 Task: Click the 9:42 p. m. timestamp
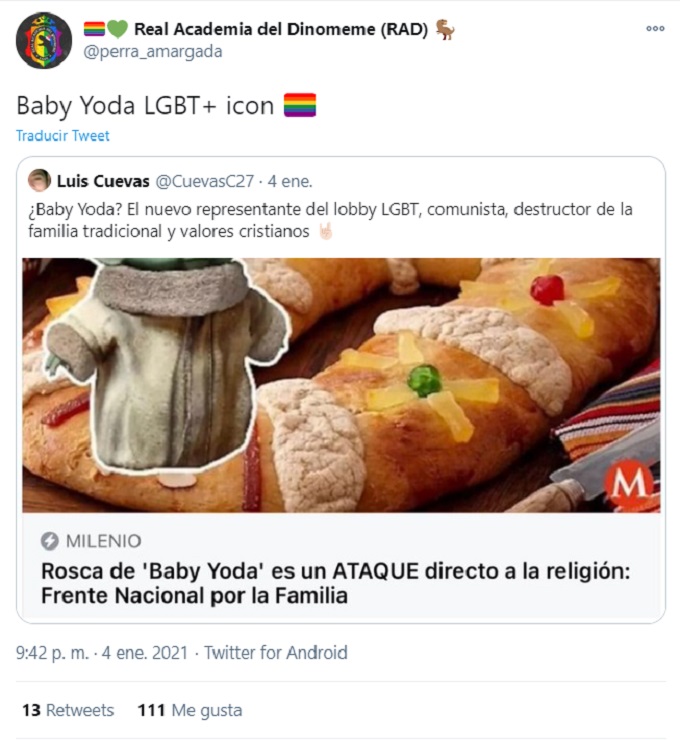click(52, 653)
